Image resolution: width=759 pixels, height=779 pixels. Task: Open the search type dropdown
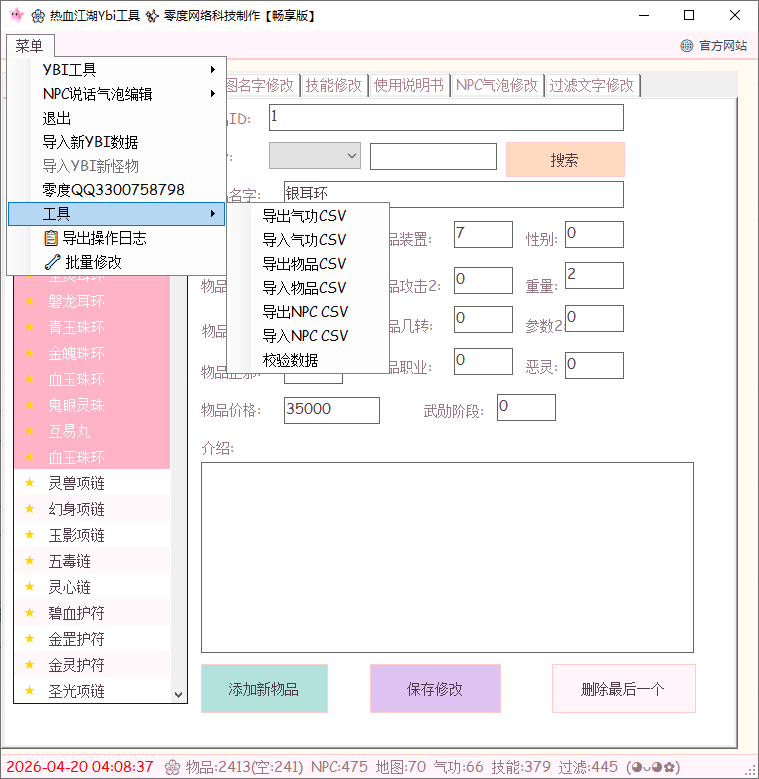[315, 156]
